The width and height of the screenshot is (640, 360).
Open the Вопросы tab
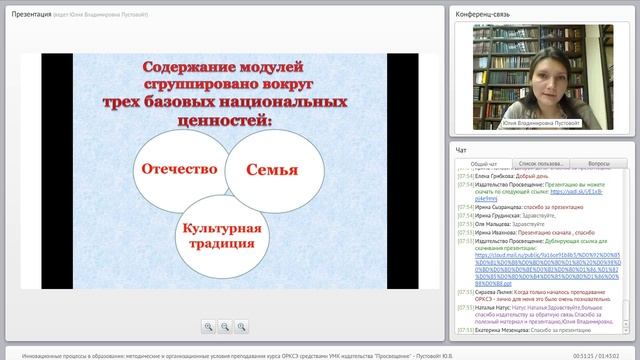(598, 164)
